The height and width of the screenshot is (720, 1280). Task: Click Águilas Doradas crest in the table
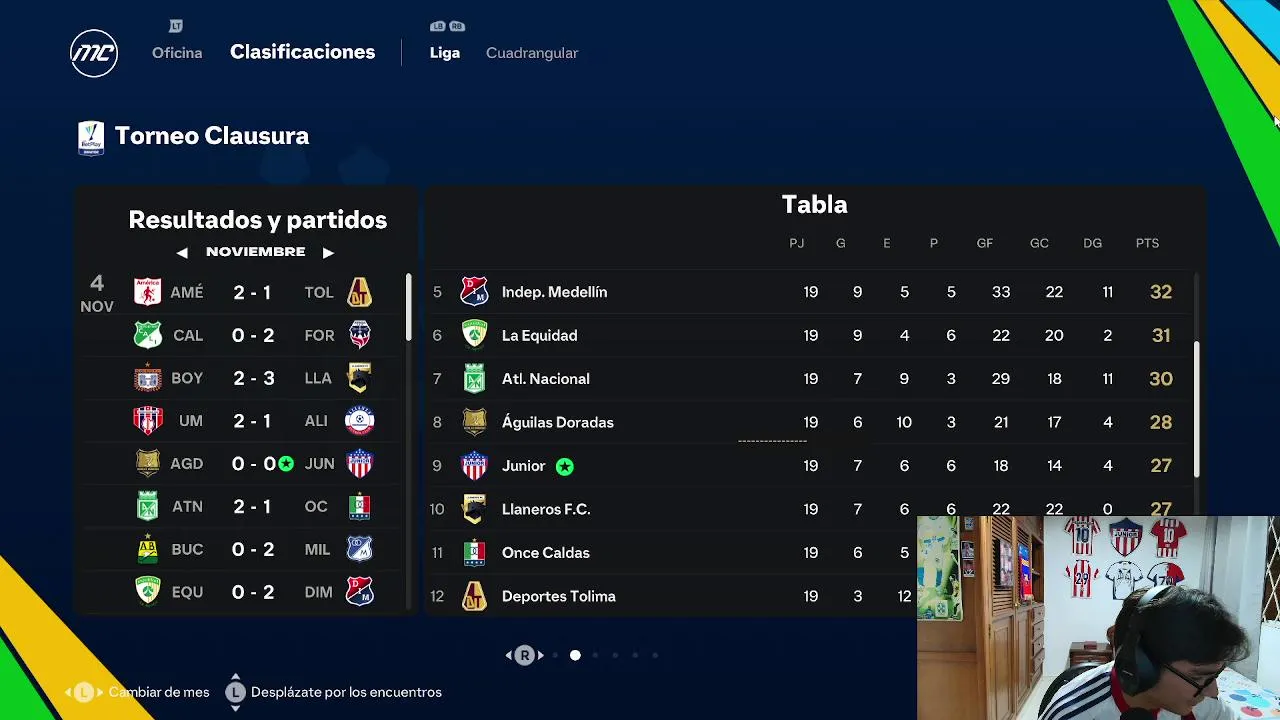(474, 422)
